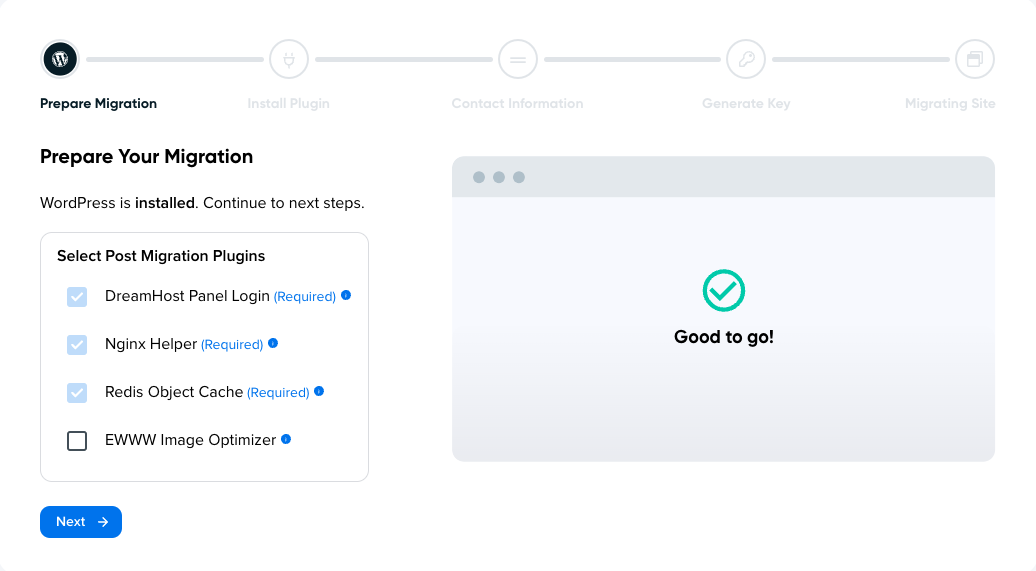Click the green Good to go checkmark
Image resolution: width=1036 pixels, height=571 pixels.
point(723,290)
